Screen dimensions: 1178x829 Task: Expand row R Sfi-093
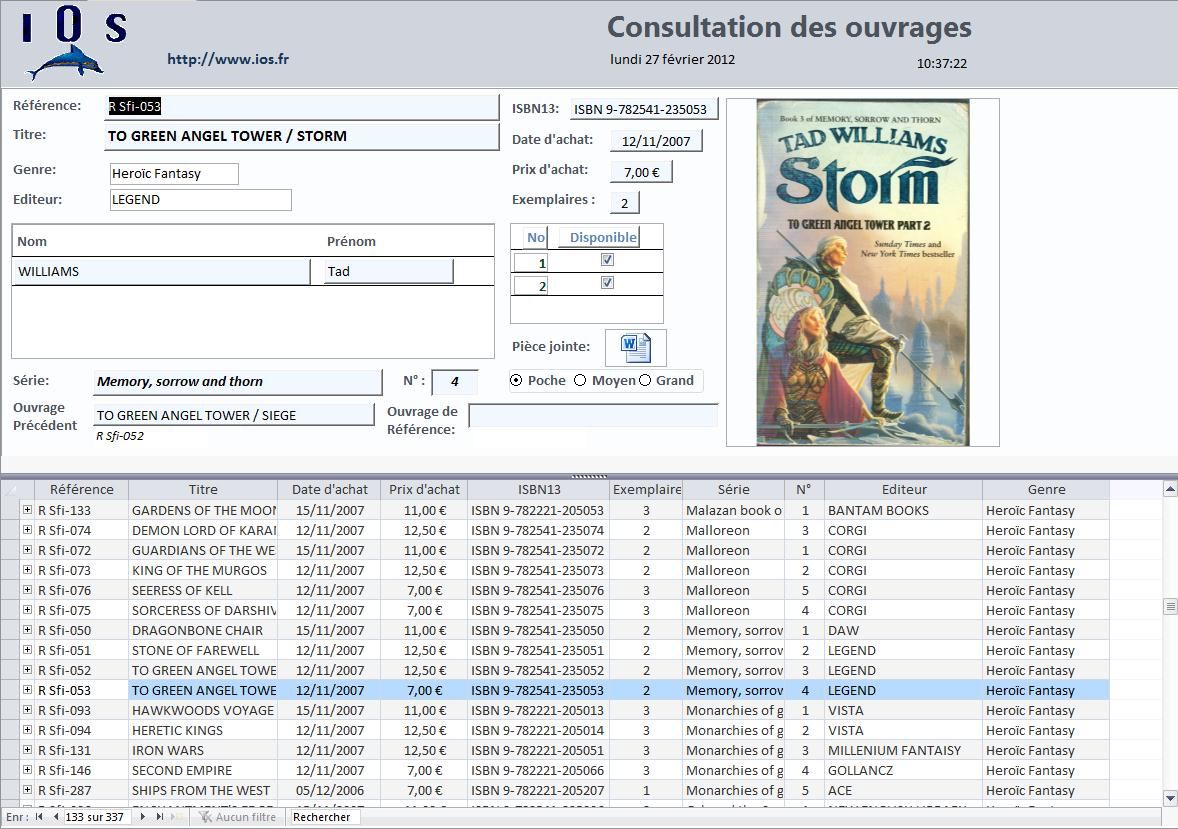[27, 710]
